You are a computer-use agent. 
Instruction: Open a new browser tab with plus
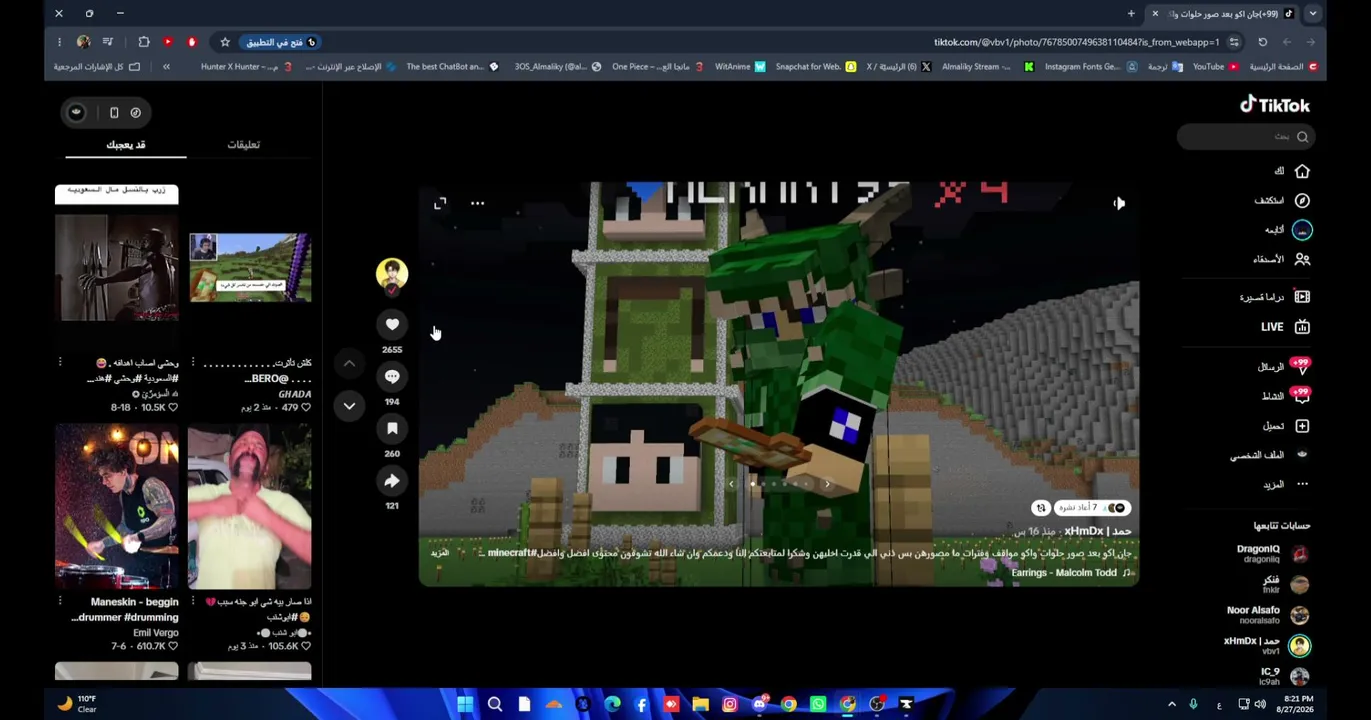(1131, 14)
